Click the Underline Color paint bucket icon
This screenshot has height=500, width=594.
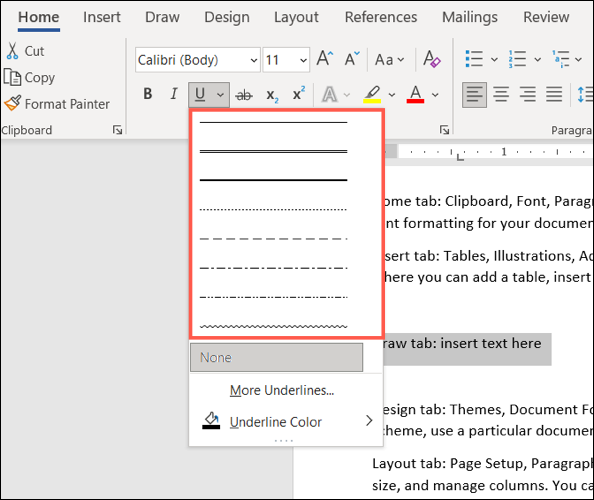211,421
